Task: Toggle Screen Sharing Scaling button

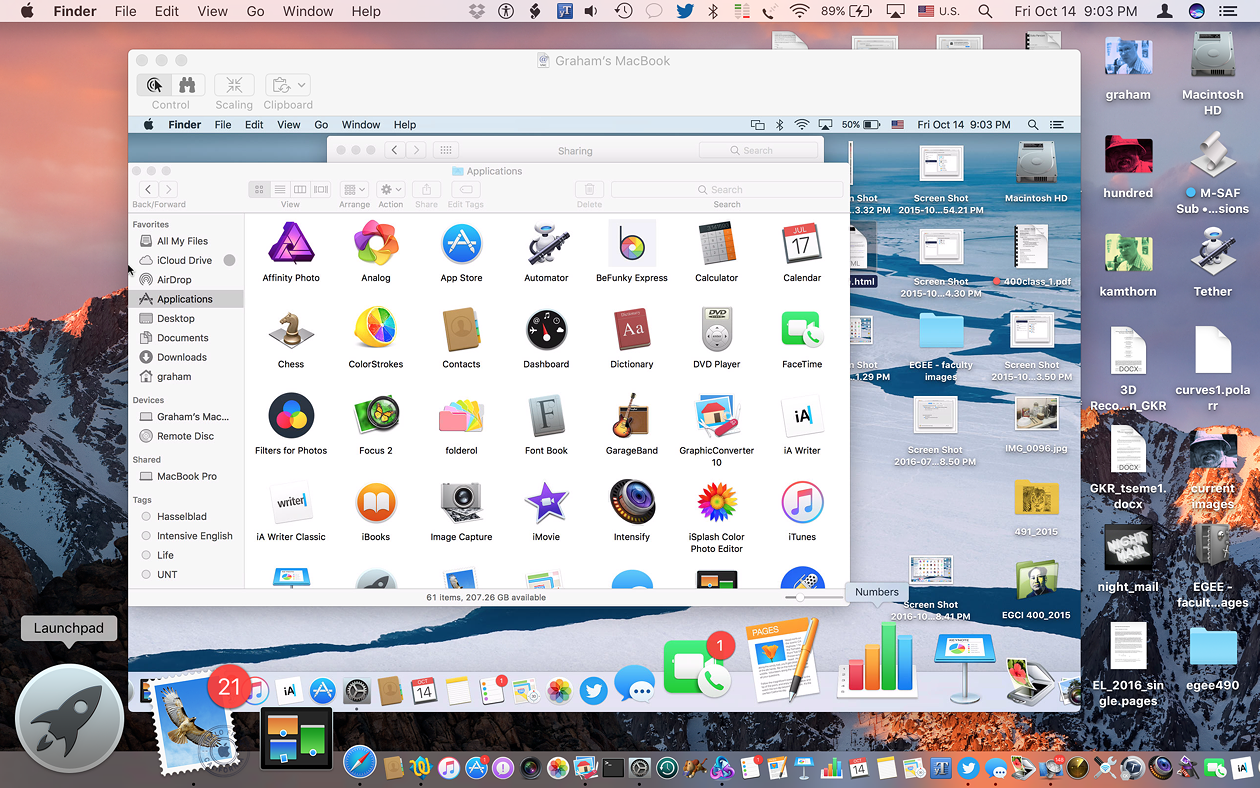Action: coord(234,86)
